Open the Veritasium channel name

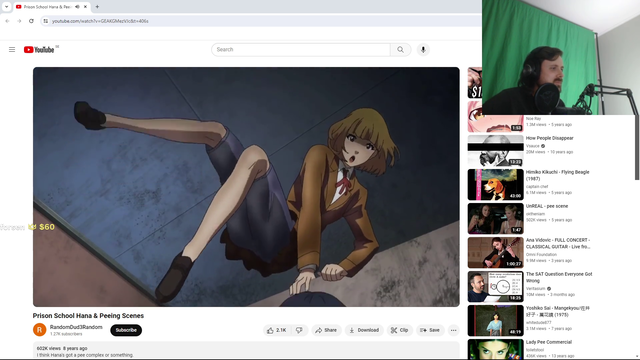coord(536,289)
